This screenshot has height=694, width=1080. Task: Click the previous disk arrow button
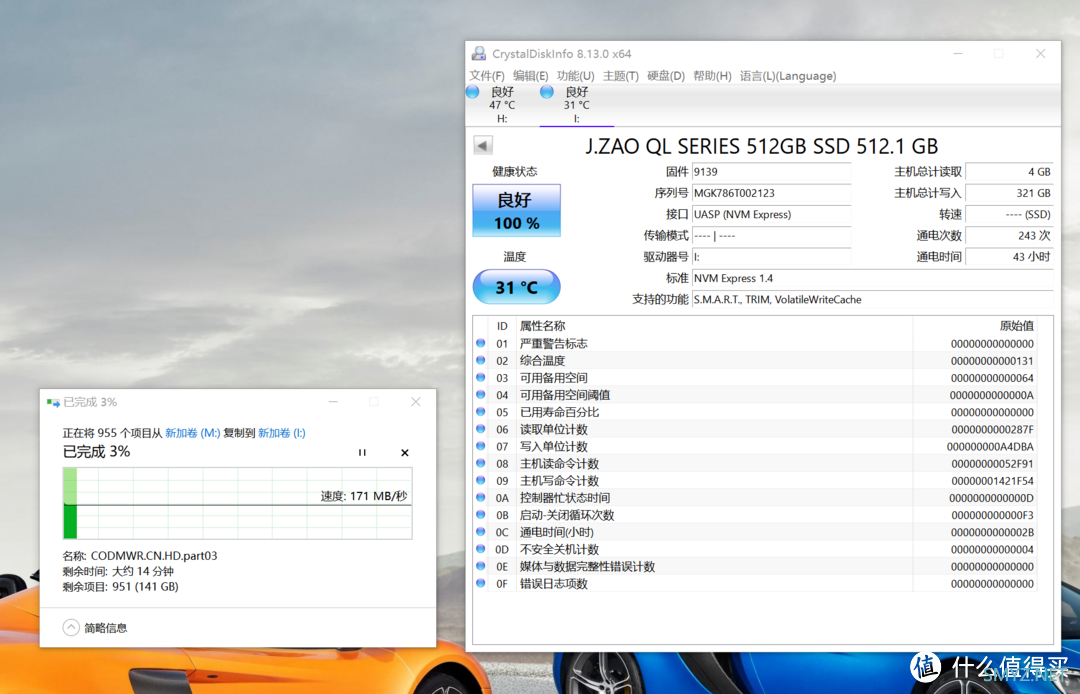(x=483, y=145)
